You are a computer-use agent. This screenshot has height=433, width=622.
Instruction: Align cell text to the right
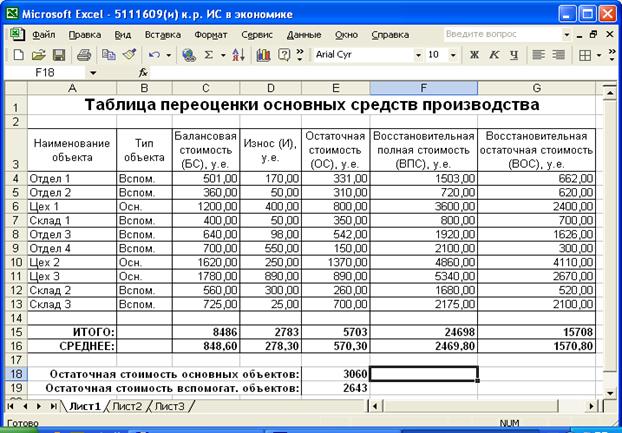[x=559, y=55]
